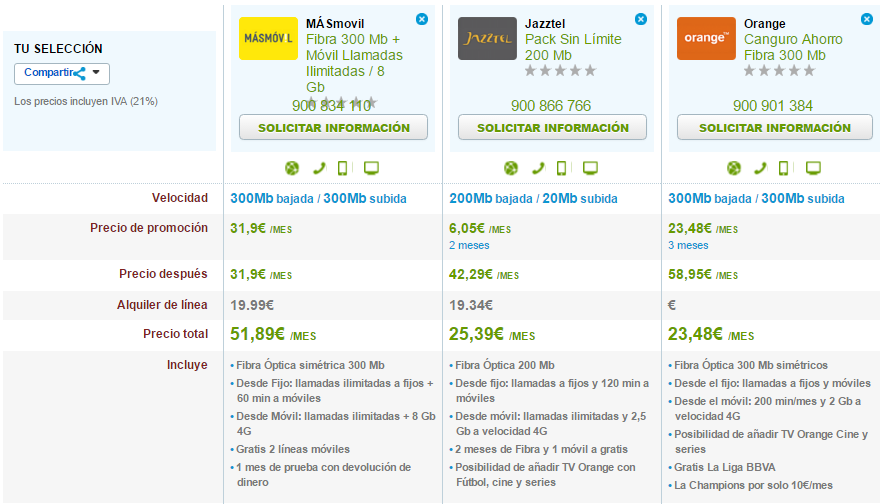Click 'Fibra Óptica simétrica 300 Mb' feature
889x504 pixels.
point(310,366)
